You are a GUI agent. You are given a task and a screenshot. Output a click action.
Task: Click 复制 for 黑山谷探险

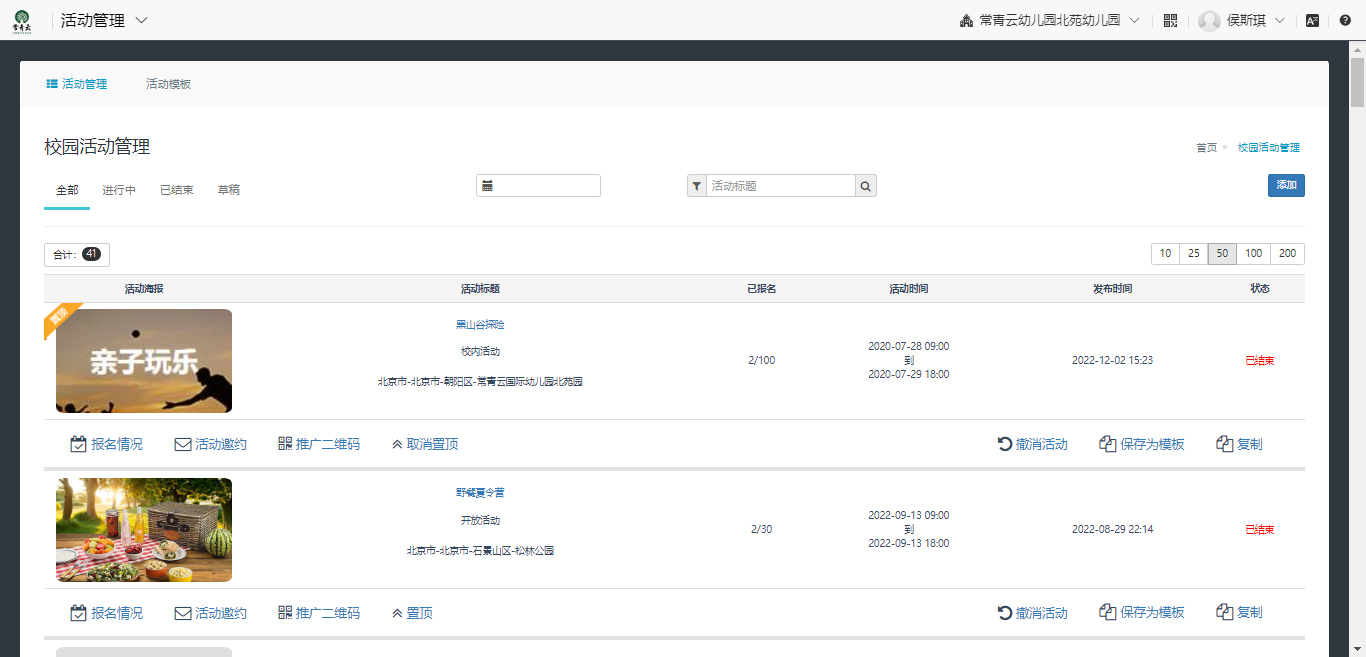click(1239, 444)
